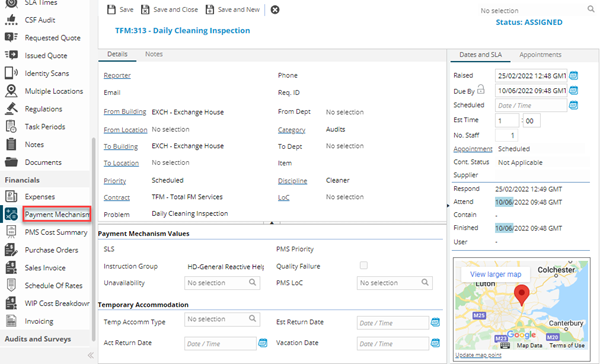This screenshot has height=364, width=600.
Task: Click the Save disk icon
Action: (111, 10)
